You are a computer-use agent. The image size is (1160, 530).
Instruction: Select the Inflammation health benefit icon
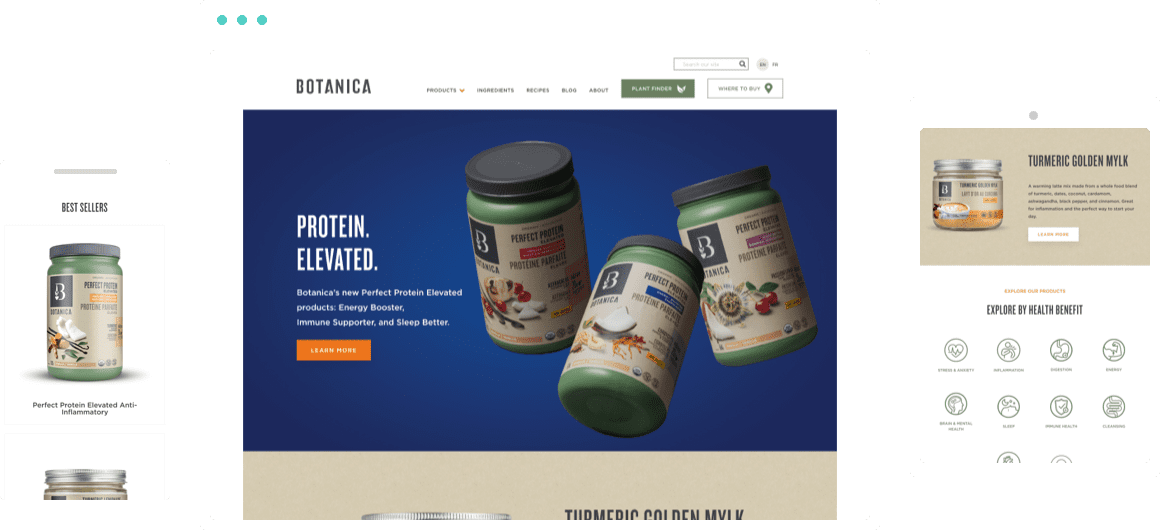pyautogui.click(x=1008, y=349)
